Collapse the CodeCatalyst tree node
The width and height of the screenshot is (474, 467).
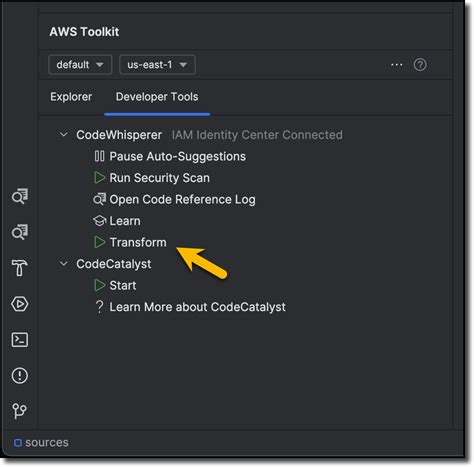63,264
